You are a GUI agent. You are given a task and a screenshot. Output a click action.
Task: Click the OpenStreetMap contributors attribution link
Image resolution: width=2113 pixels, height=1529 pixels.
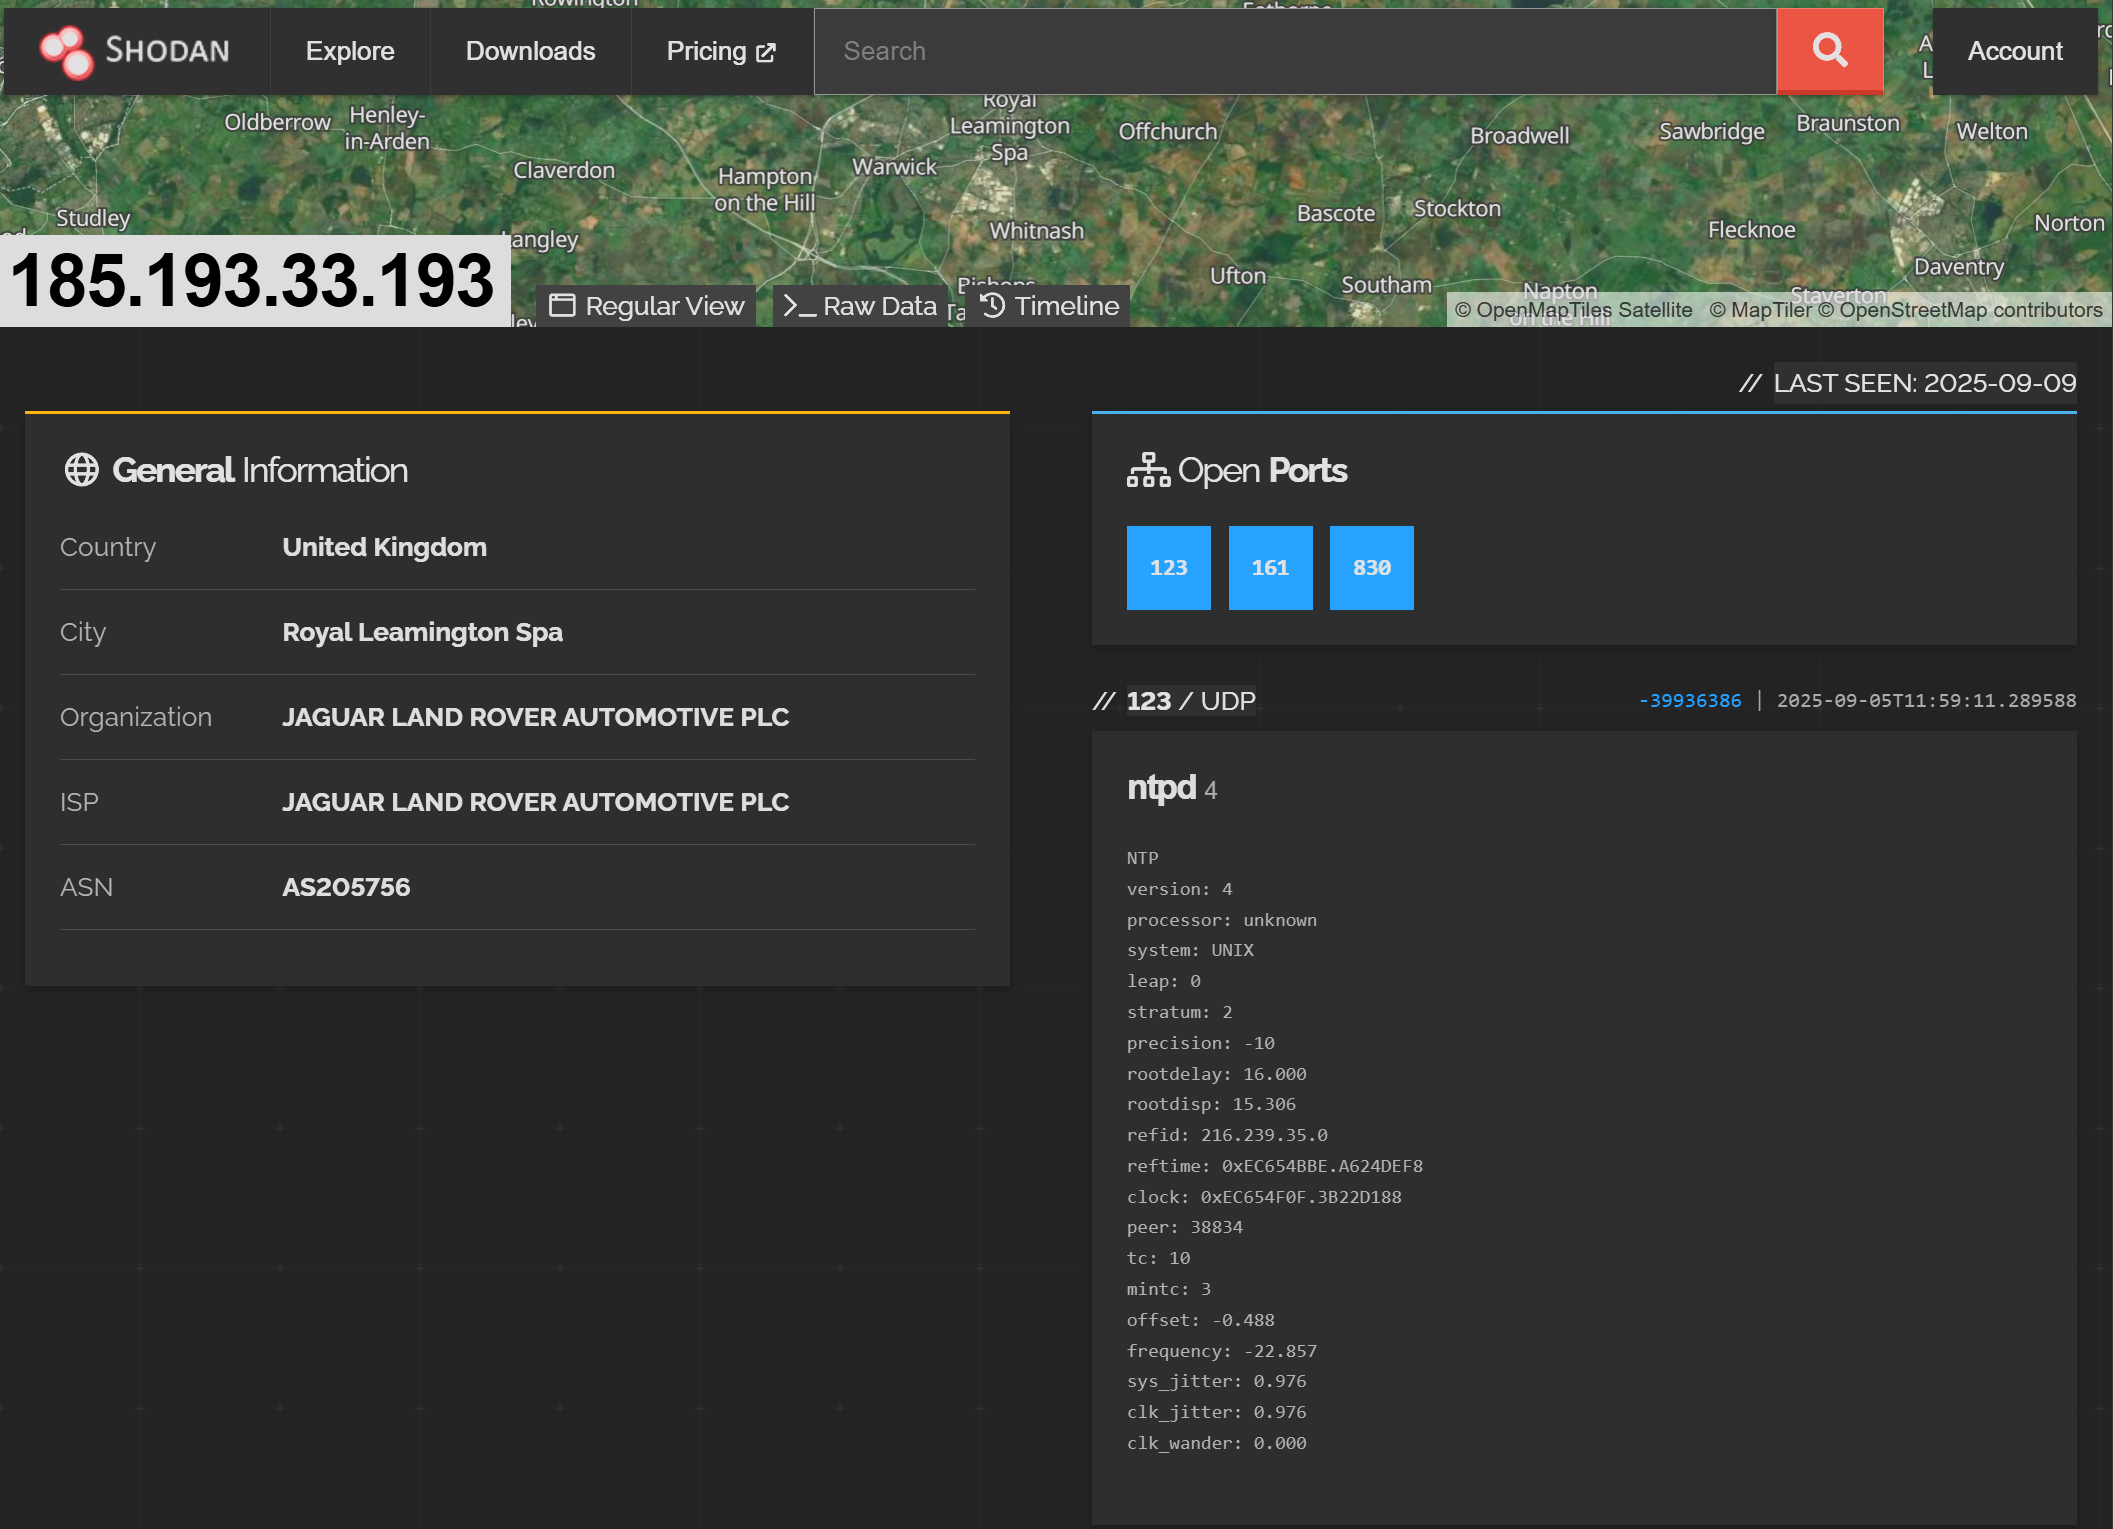pos(1959,310)
